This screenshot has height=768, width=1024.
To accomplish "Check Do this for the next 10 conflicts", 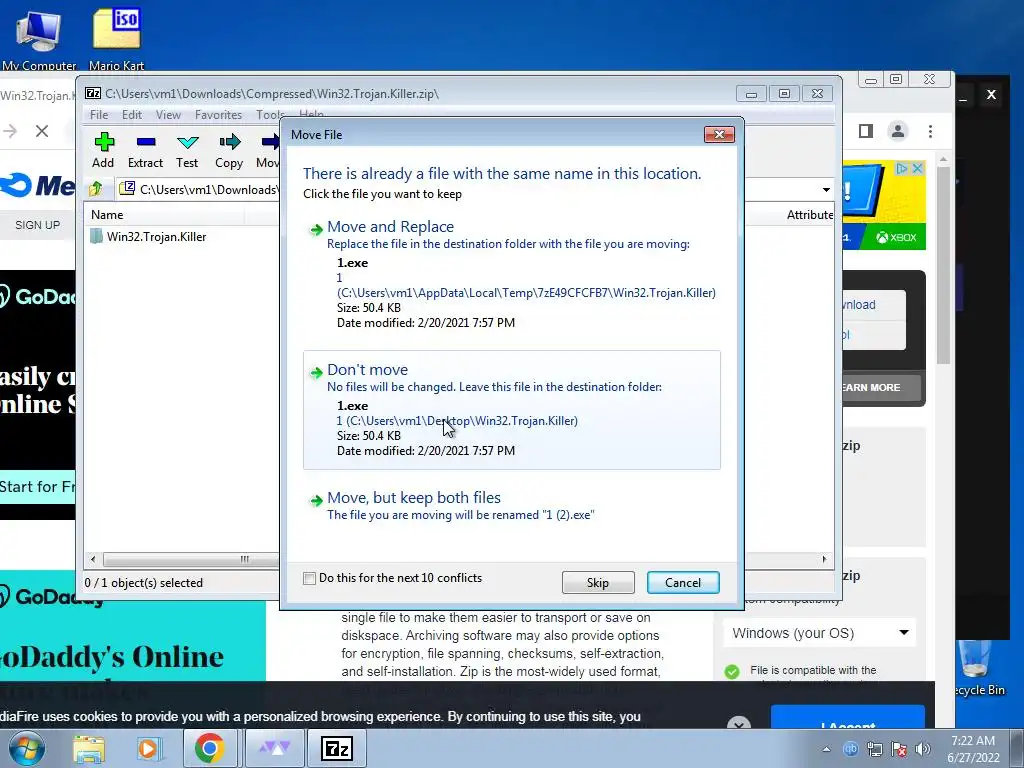I will point(310,578).
